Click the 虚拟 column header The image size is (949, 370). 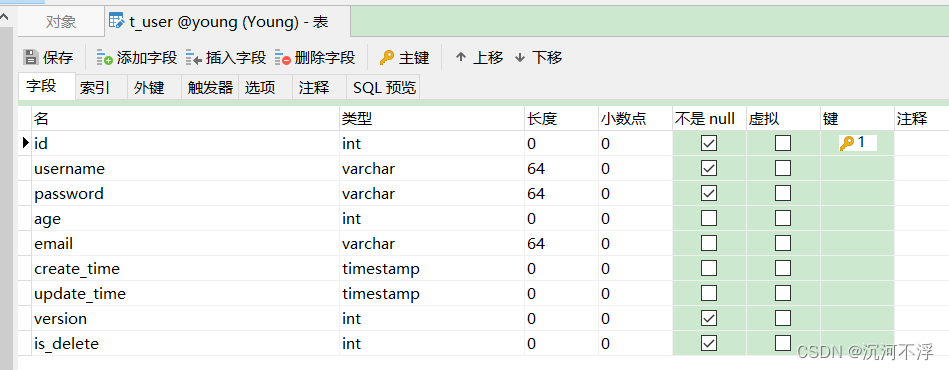coord(783,119)
